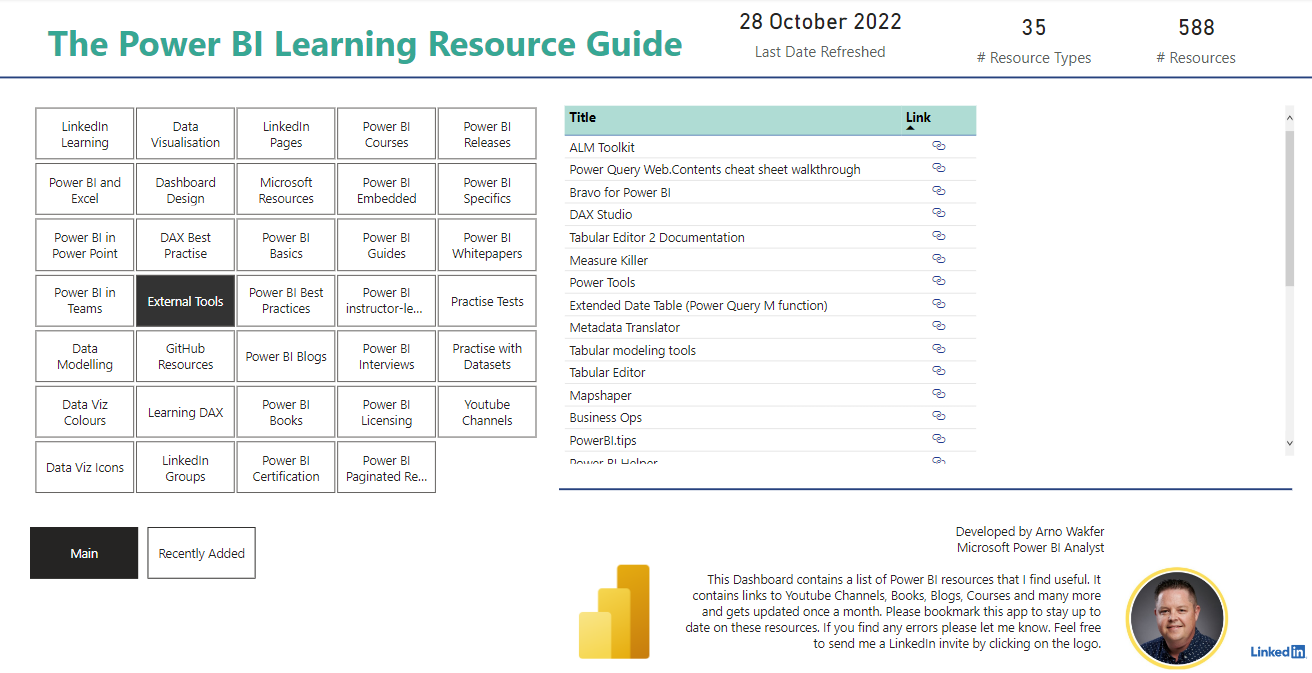Click the link icon for Mapshaper
Image resolution: width=1312 pixels, height=673 pixels.
tap(938, 395)
